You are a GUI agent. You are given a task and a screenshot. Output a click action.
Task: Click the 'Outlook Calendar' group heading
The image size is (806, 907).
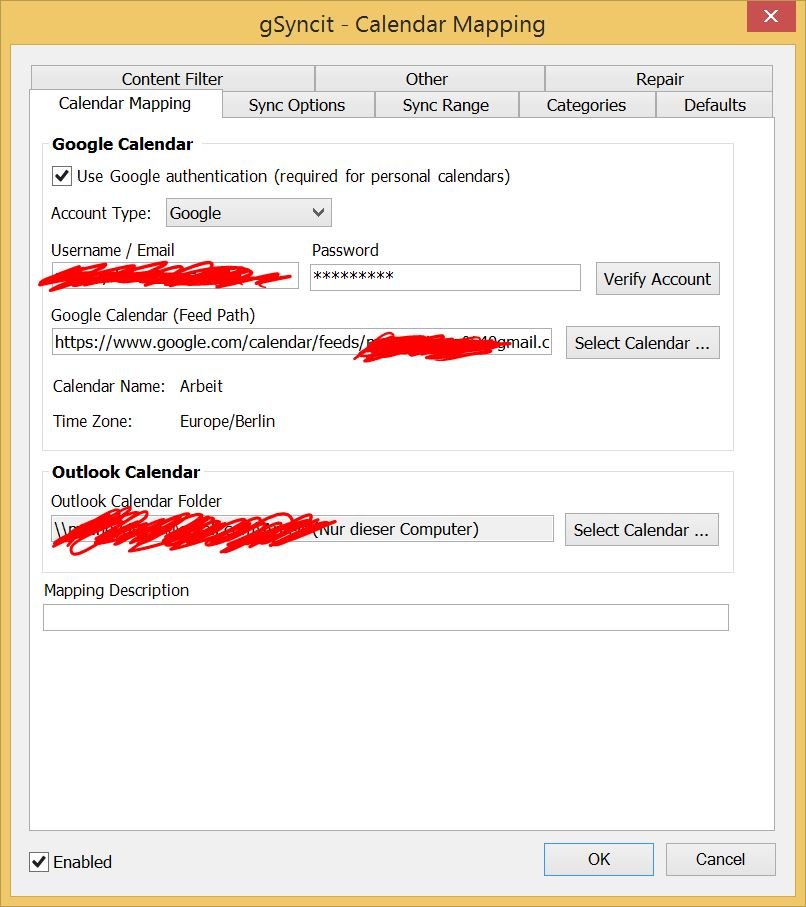click(x=126, y=472)
